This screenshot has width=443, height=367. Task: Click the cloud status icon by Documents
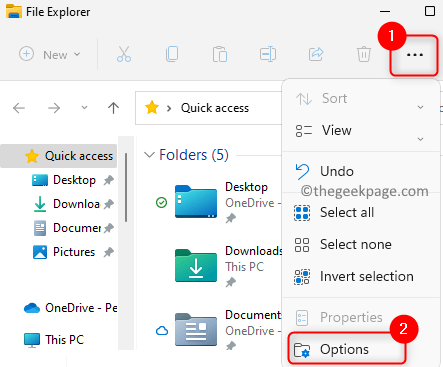(162, 331)
